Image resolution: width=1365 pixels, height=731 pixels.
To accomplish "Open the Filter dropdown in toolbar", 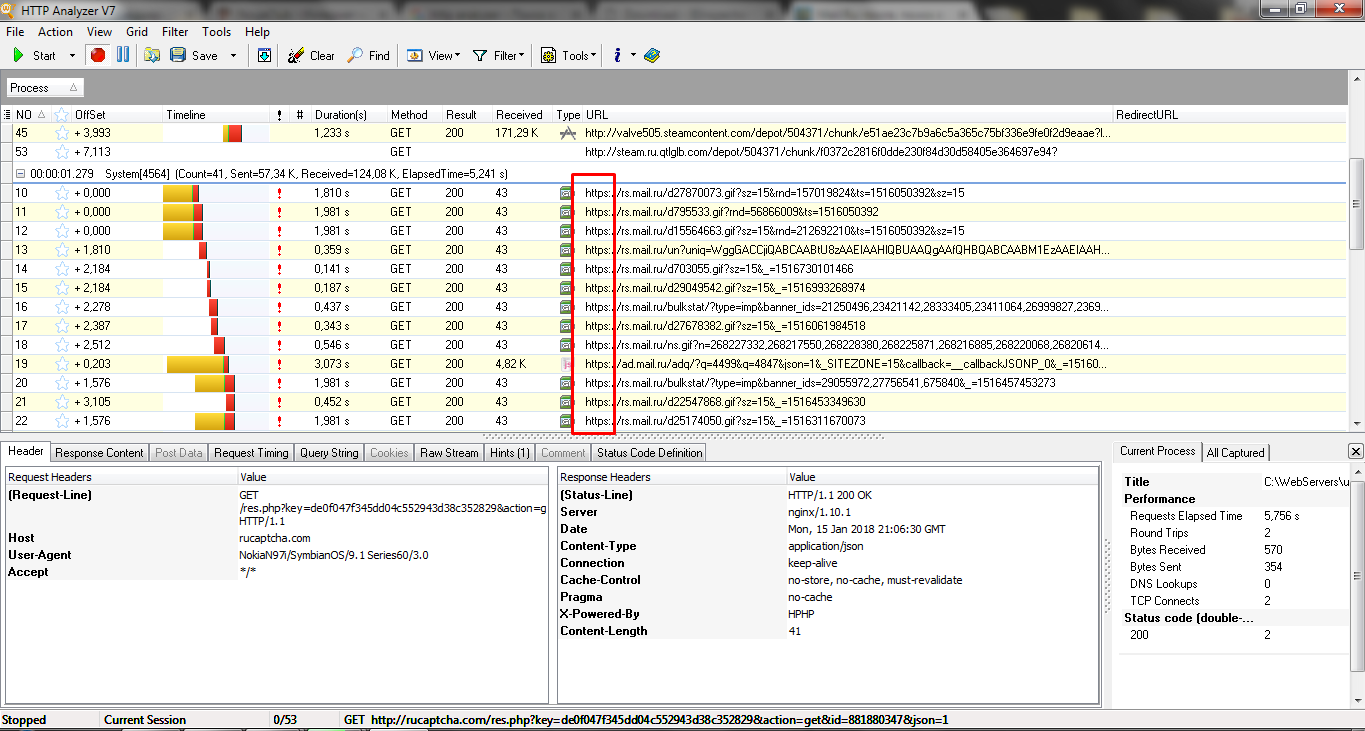I will (498, 56).
